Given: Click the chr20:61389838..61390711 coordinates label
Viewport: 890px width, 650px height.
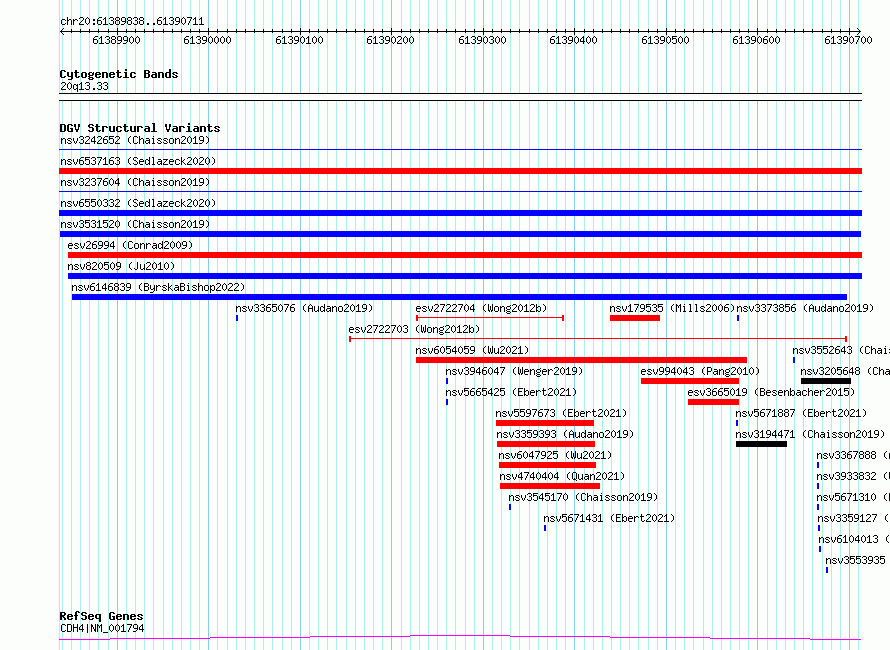Looking at the screenshot, I should point(132,22).
